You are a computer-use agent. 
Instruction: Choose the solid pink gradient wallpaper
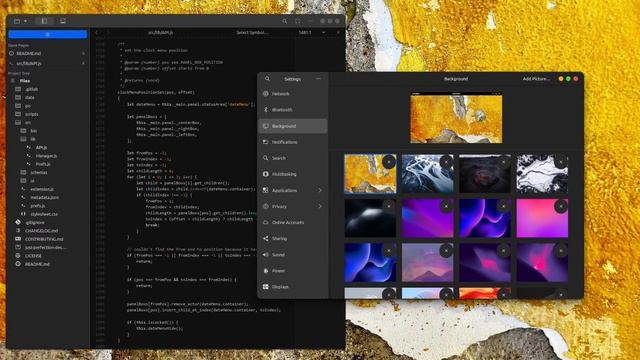[x=542, y=218]
